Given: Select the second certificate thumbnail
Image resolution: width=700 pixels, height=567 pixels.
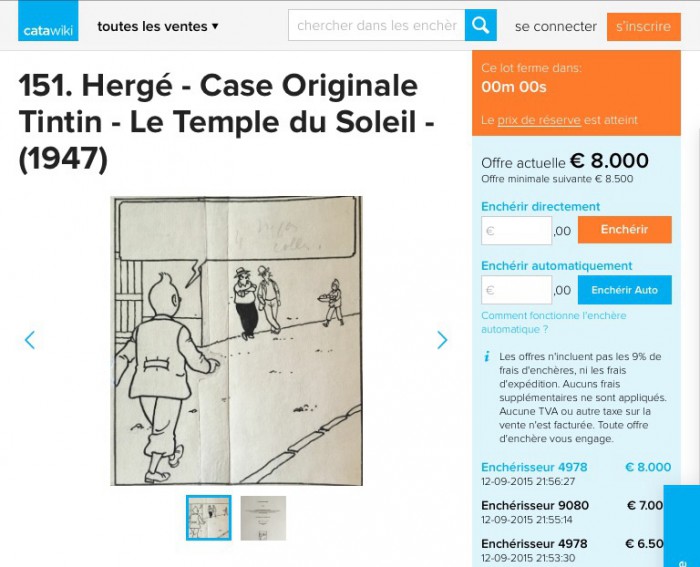Looking at the screenshot, I should click(263, 518).
